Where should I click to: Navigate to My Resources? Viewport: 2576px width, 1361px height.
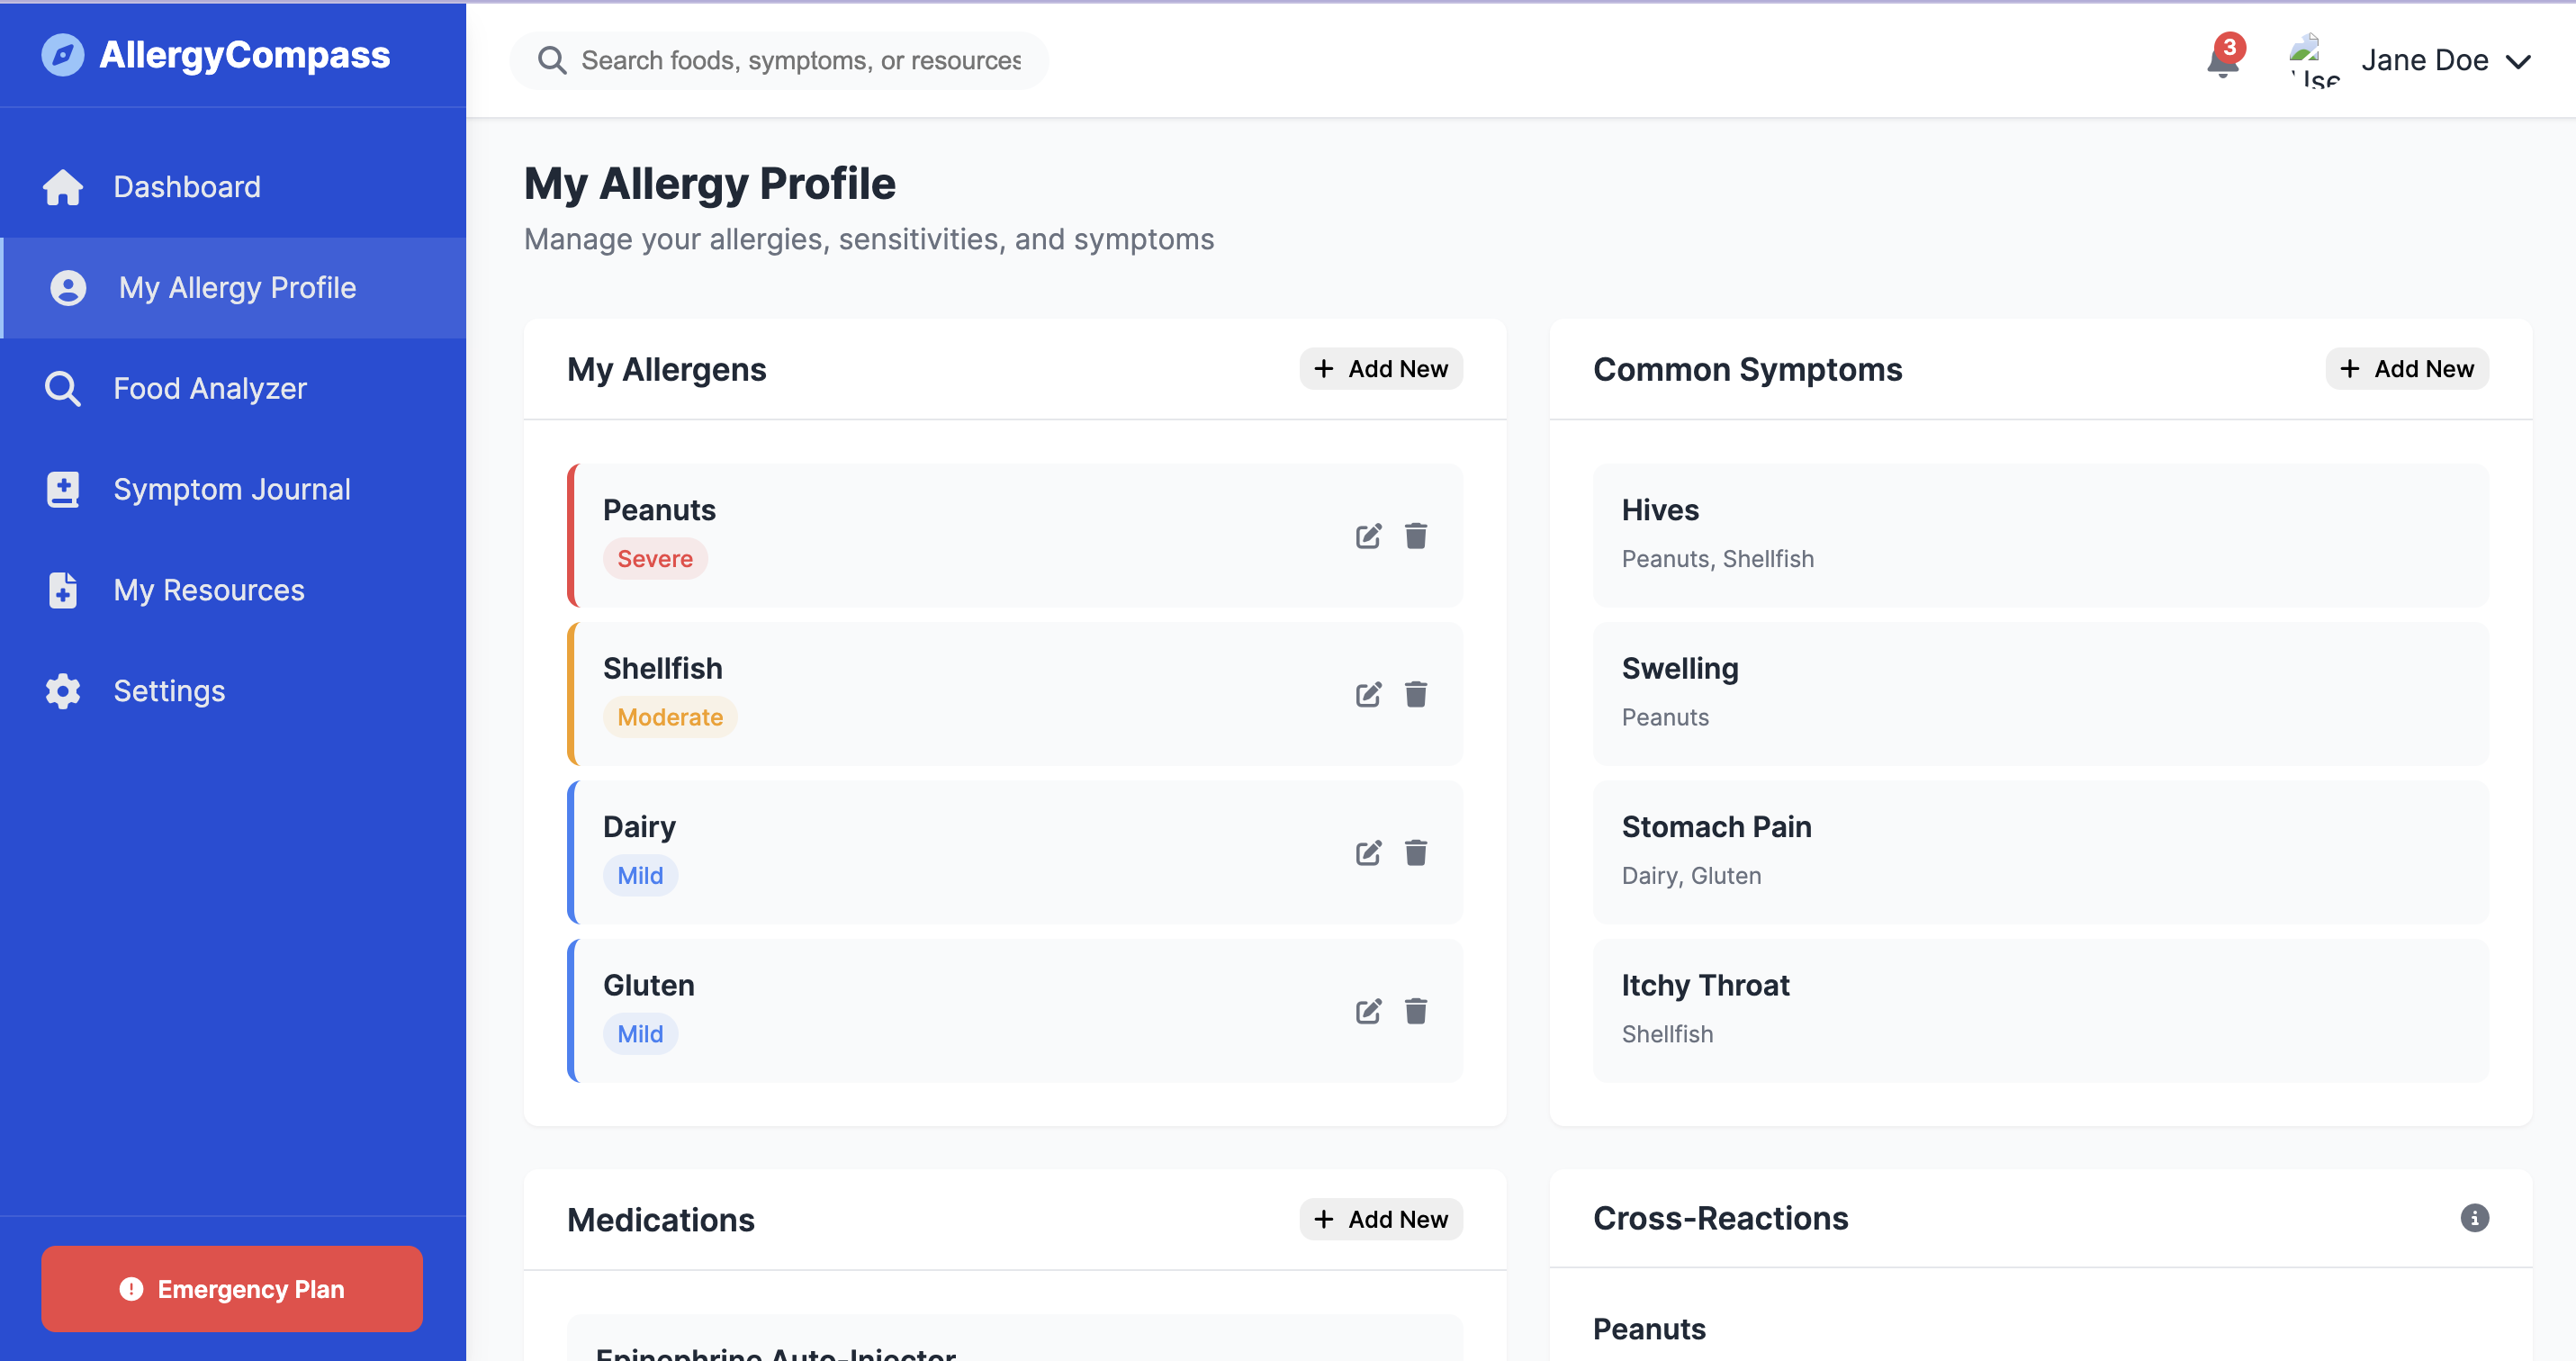click(208, 590)
